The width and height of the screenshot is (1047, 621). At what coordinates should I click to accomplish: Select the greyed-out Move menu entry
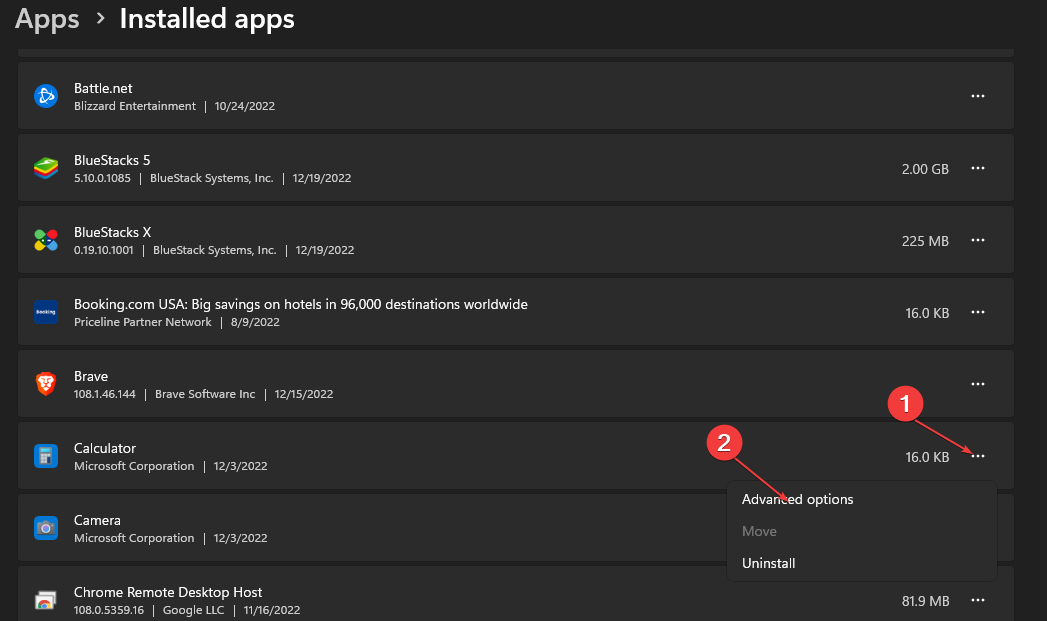tap(759, 532)
